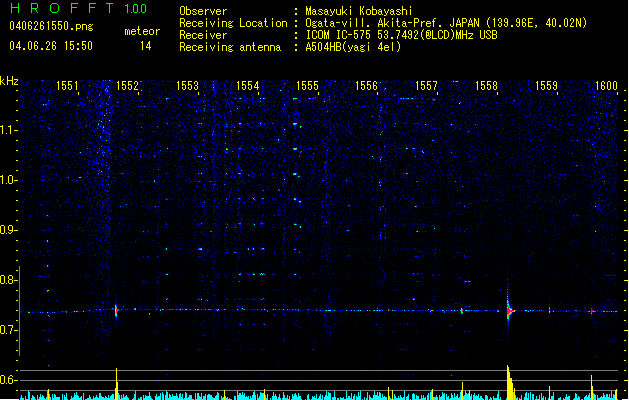Click the 1557 time marker

pos(426,86)
